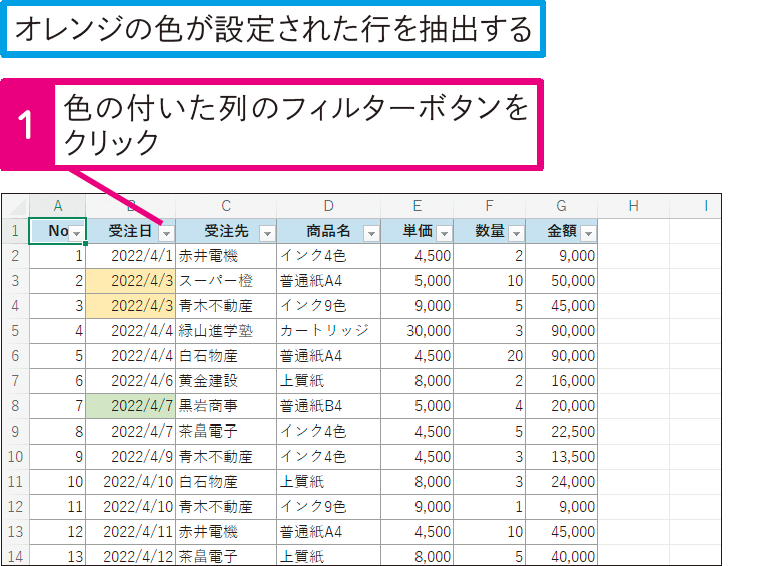
Task: Select row 5 header
Action: [15, 331]
